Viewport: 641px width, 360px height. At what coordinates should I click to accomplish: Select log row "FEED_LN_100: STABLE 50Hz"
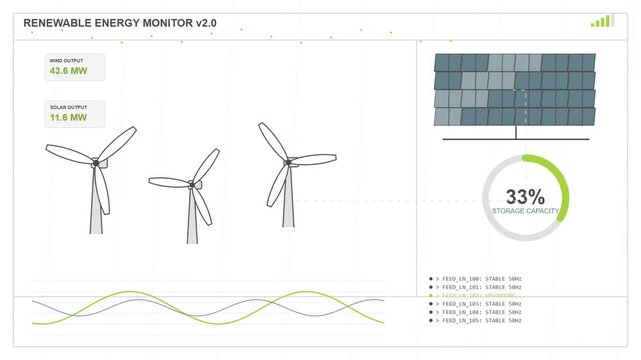click(x=475, y=279)
